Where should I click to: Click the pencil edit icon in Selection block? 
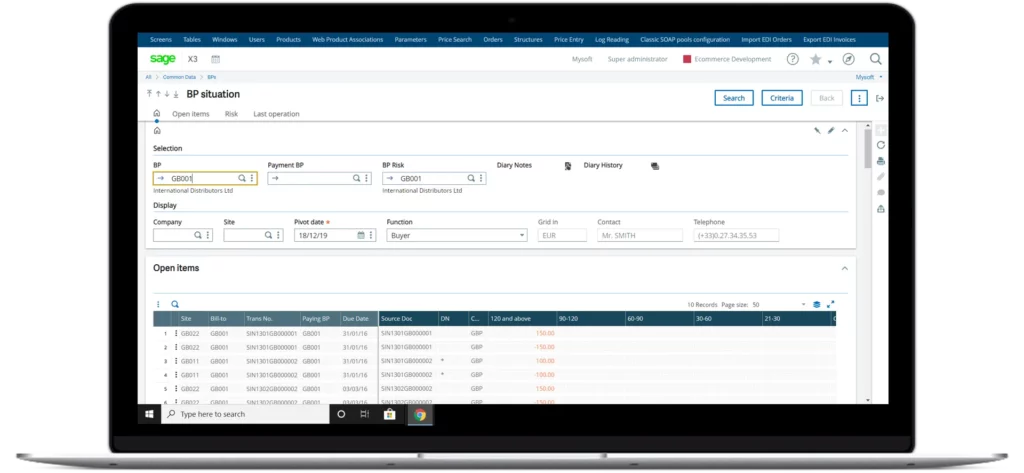click(x=831, y=131)
